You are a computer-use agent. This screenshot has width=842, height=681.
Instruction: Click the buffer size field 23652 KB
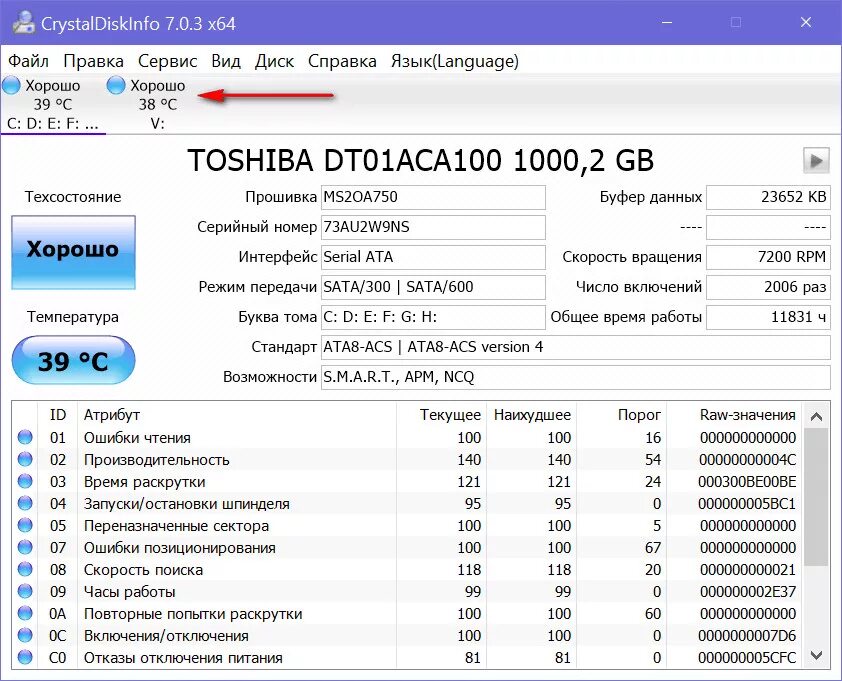coord(768,197)
